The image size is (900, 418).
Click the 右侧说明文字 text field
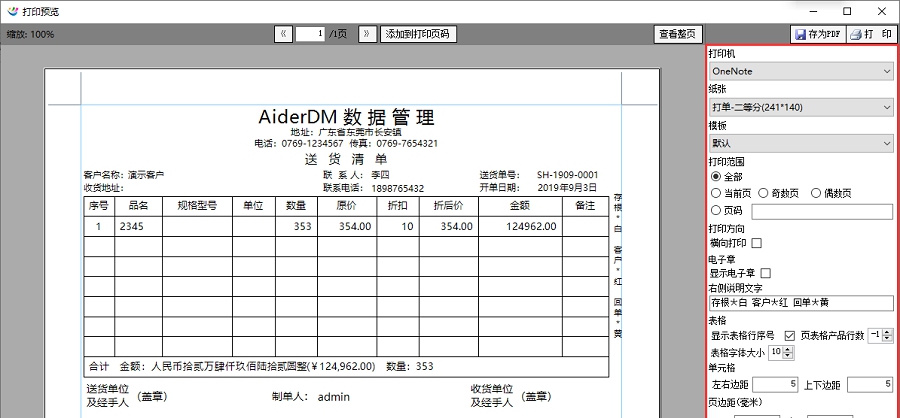click(801, 303)
